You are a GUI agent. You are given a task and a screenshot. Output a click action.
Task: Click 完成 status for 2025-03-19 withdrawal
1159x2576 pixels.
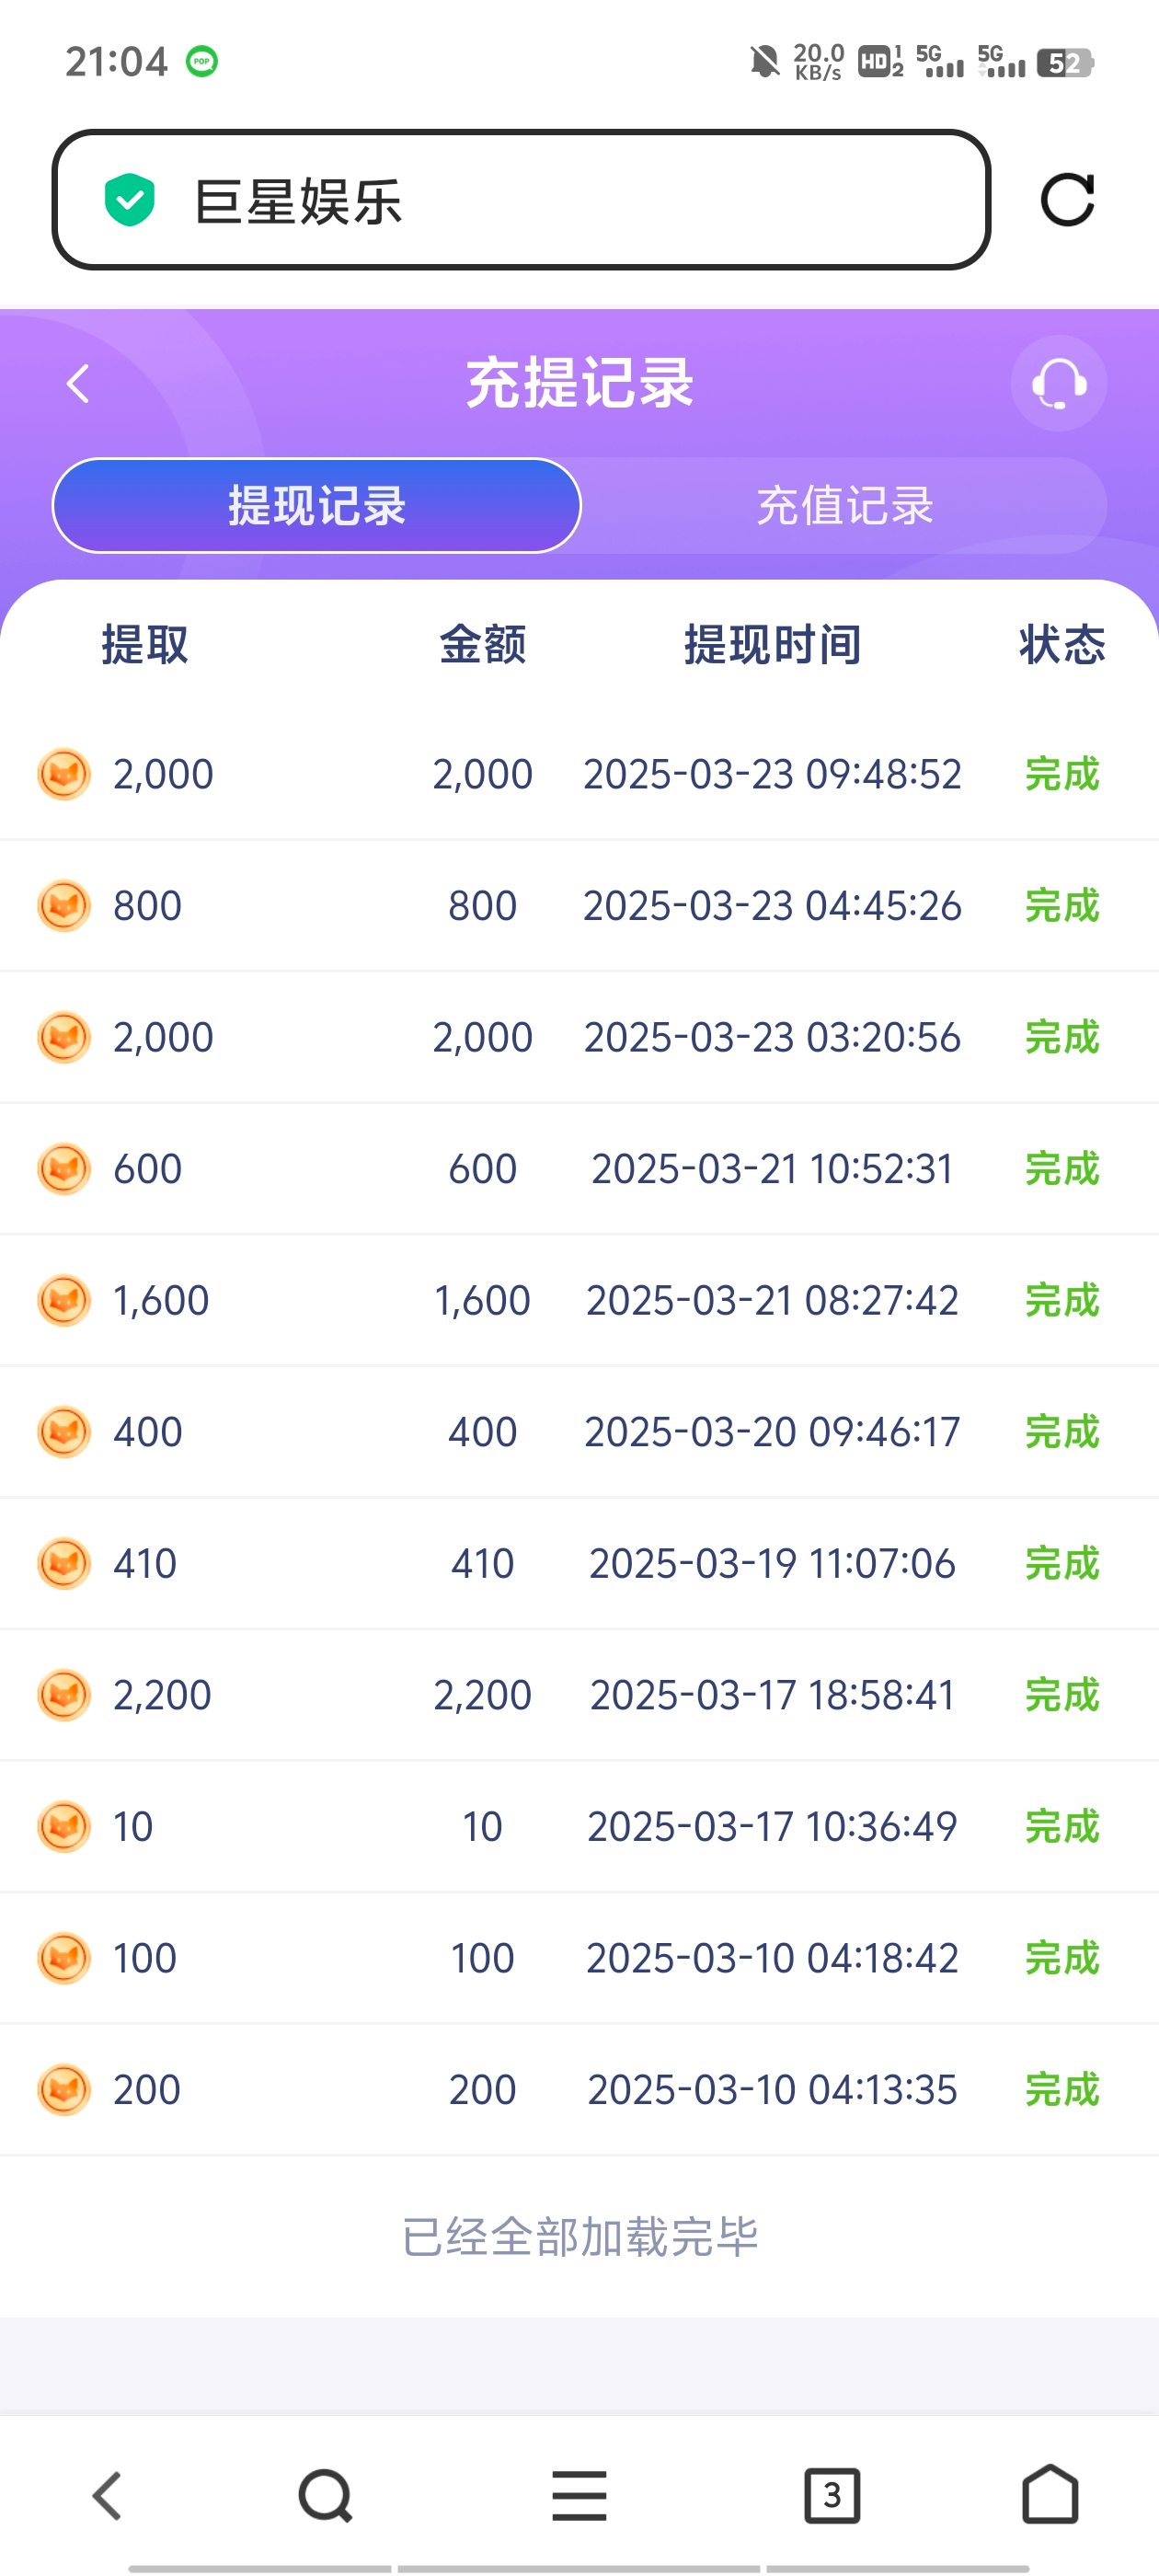(1062, 1563)
